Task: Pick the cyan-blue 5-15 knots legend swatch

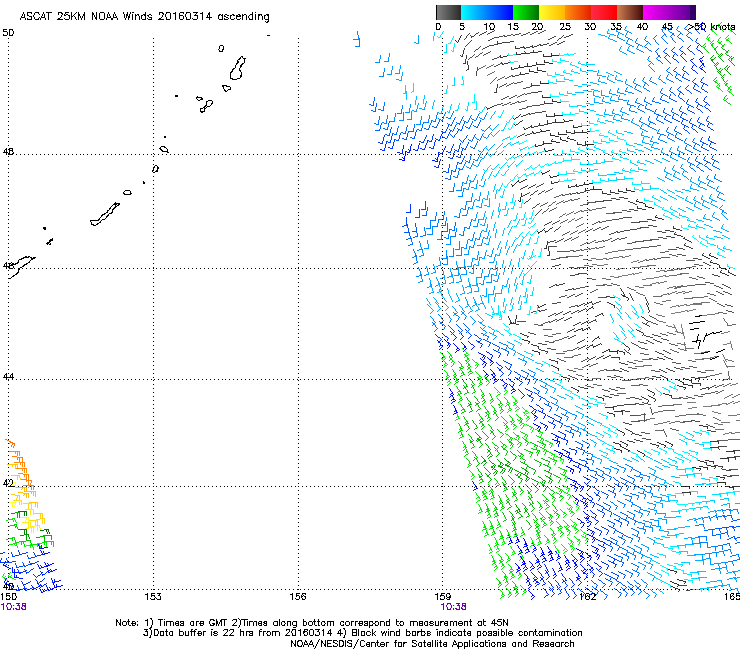Action: (487, 12)
